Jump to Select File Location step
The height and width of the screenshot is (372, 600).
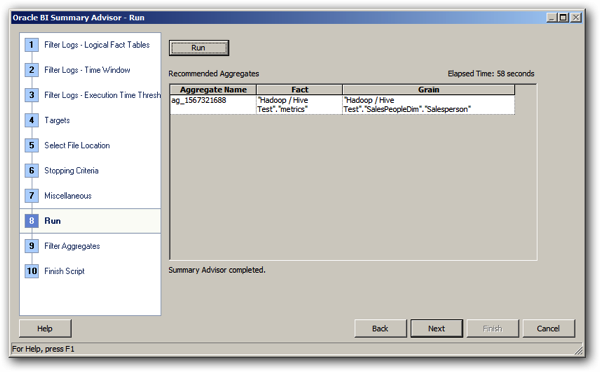[x=77, y=145]
